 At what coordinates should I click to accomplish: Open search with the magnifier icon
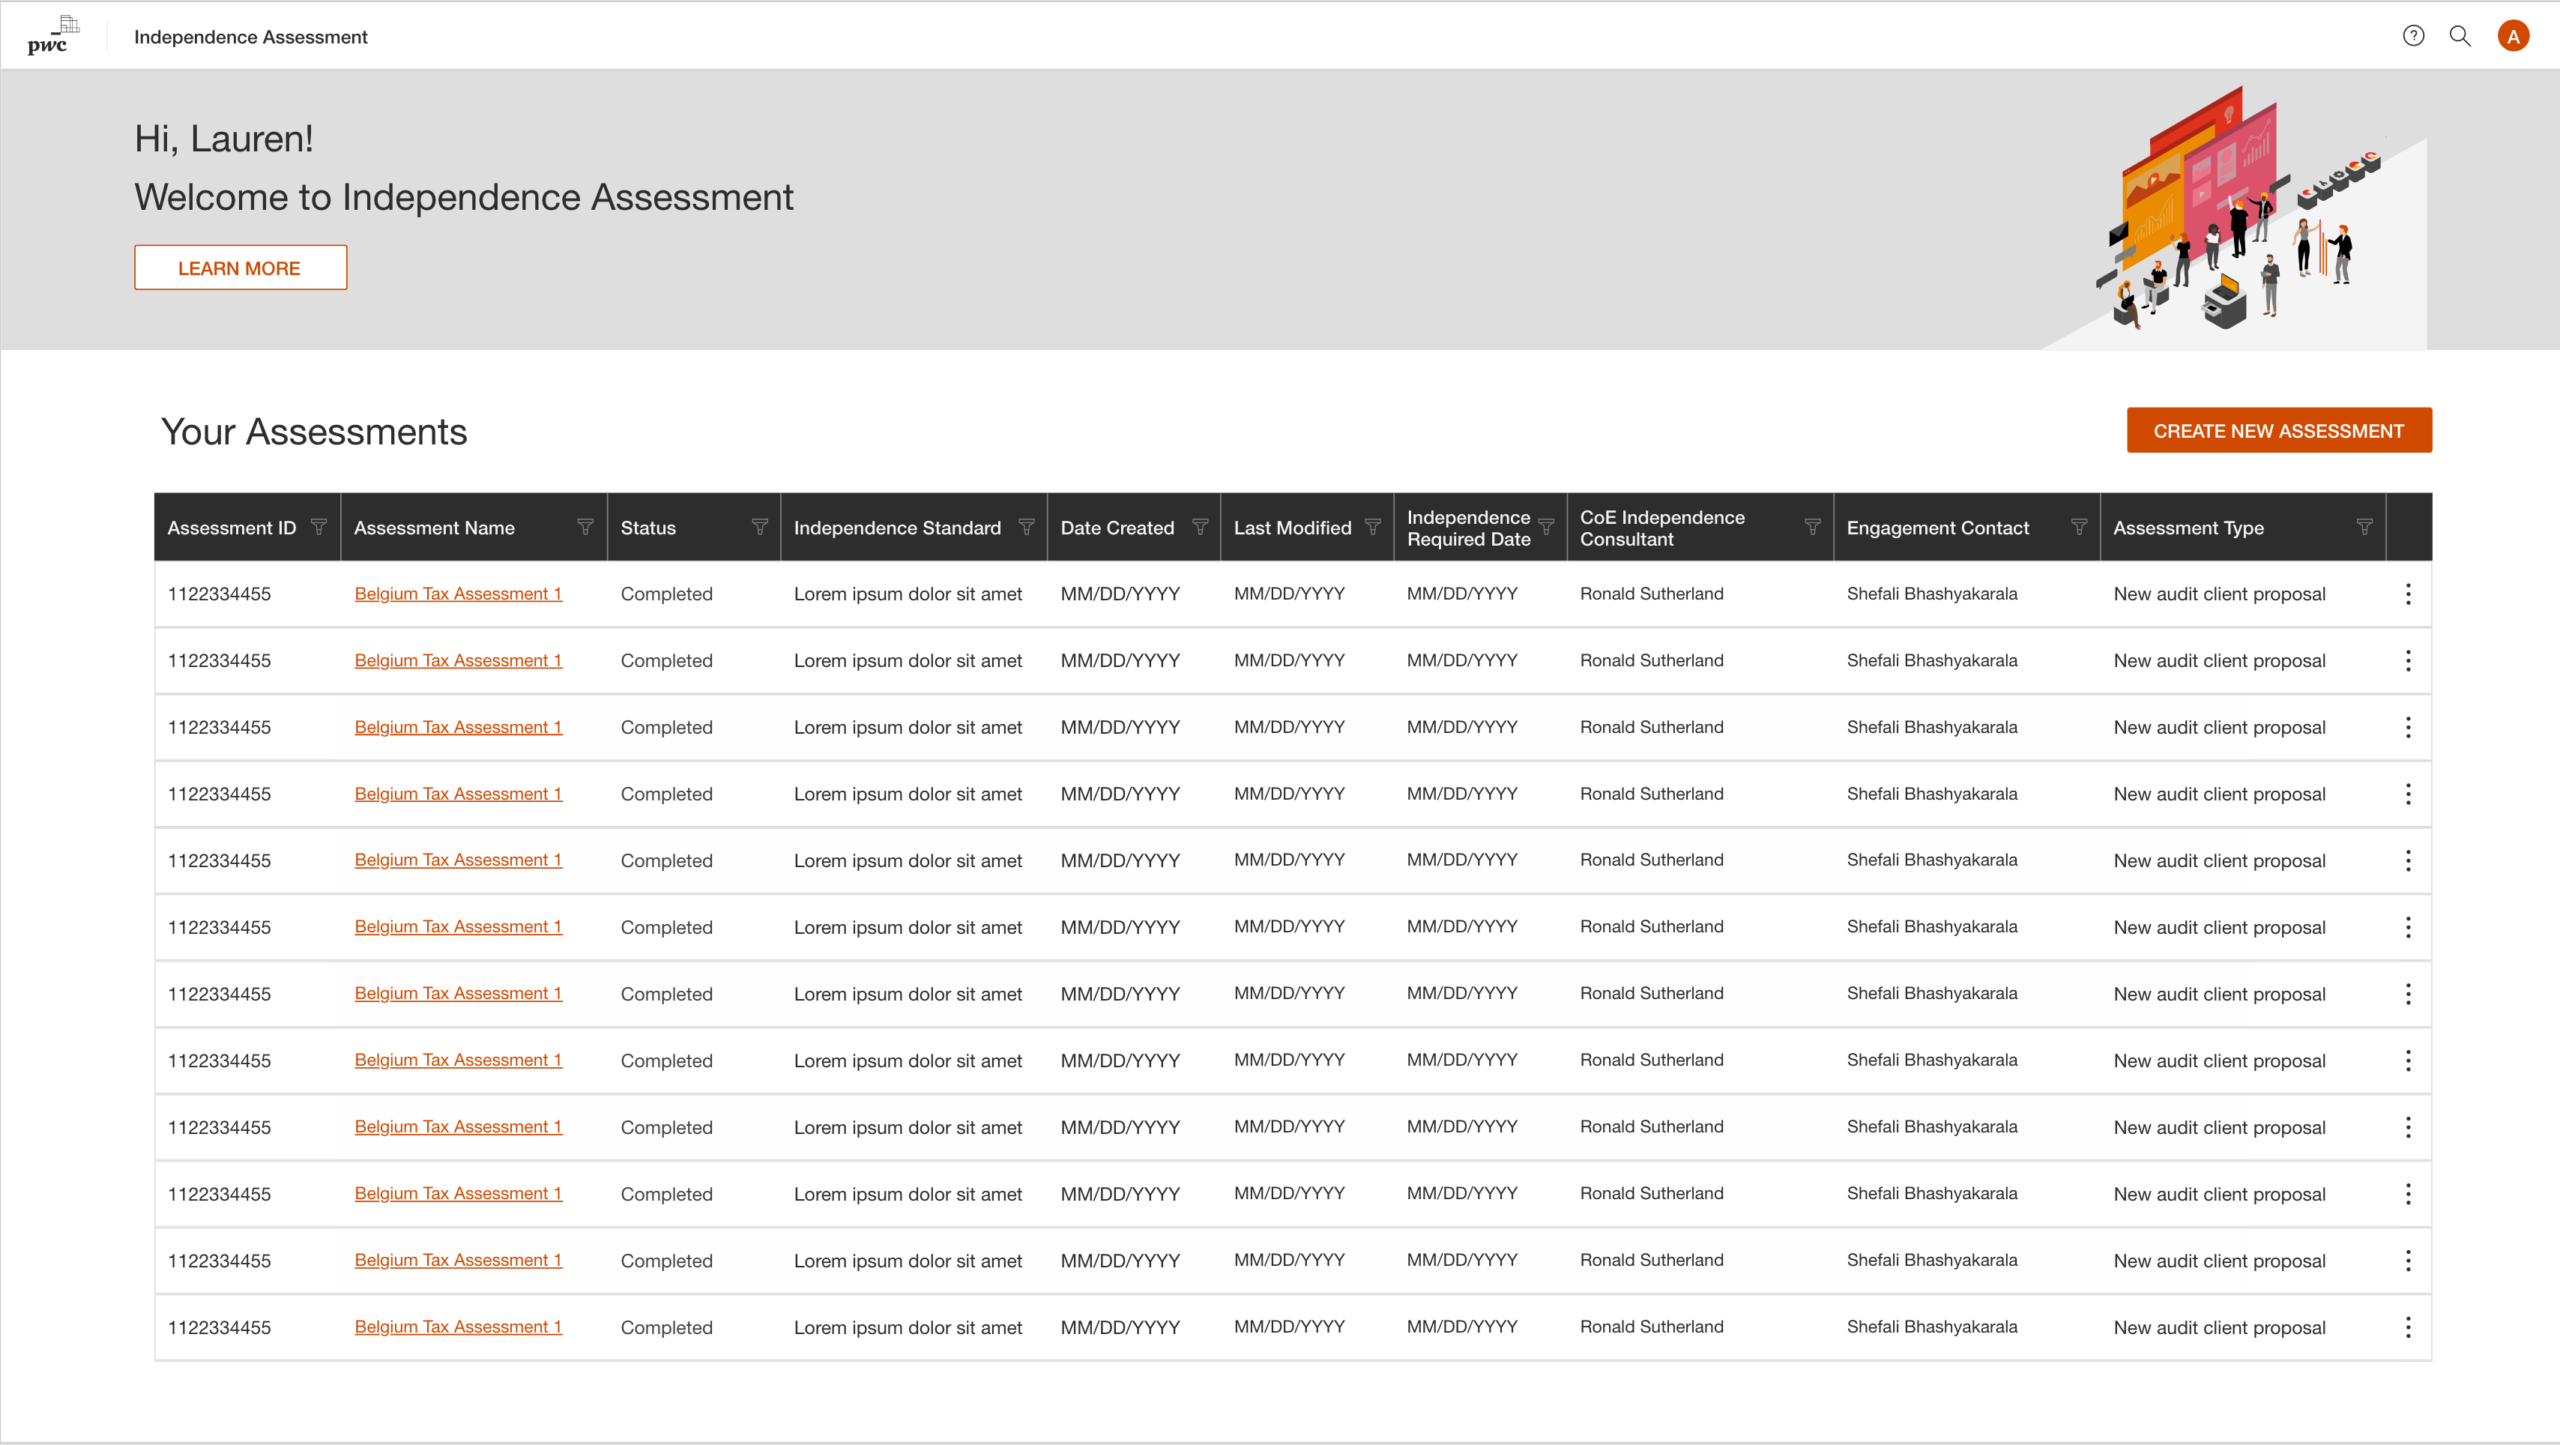pyautogui.click(x=2459, y=36)
